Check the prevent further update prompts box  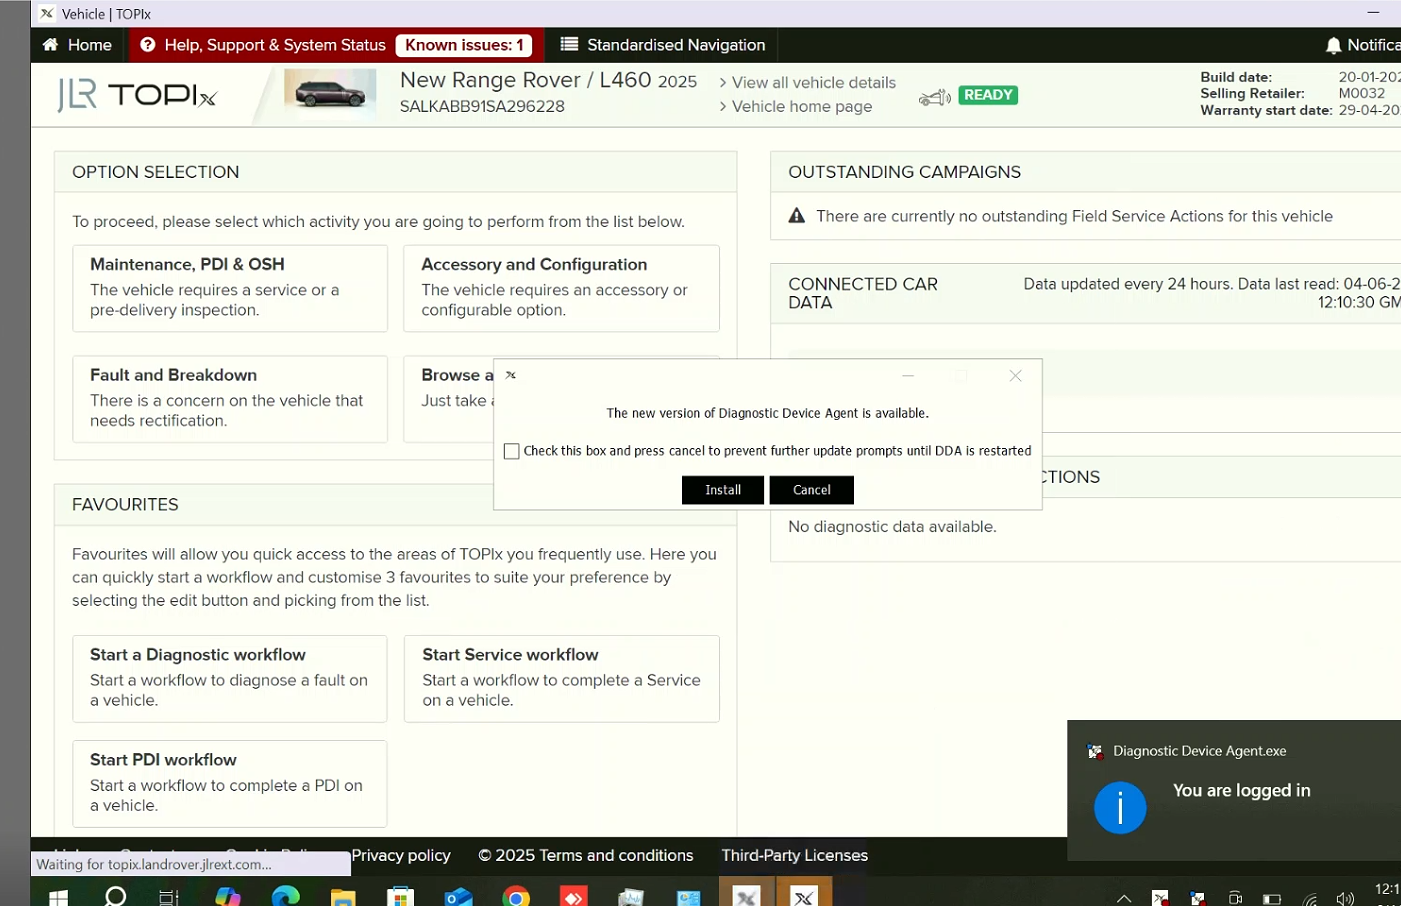(512, 451)
